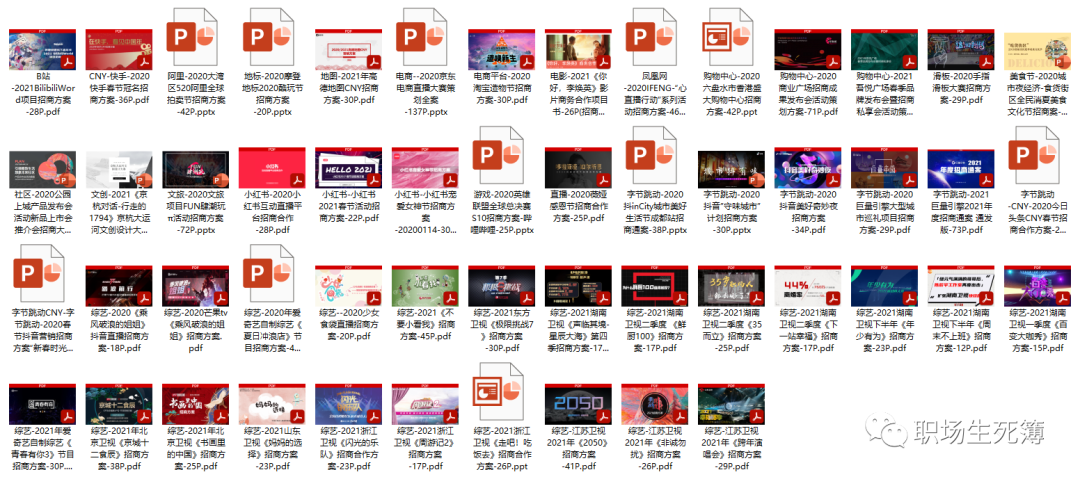
Task: Click the file name 湖南卫视二季度《鲜厨100》招商方案-17P.pdf
Action: pos(654,330)
